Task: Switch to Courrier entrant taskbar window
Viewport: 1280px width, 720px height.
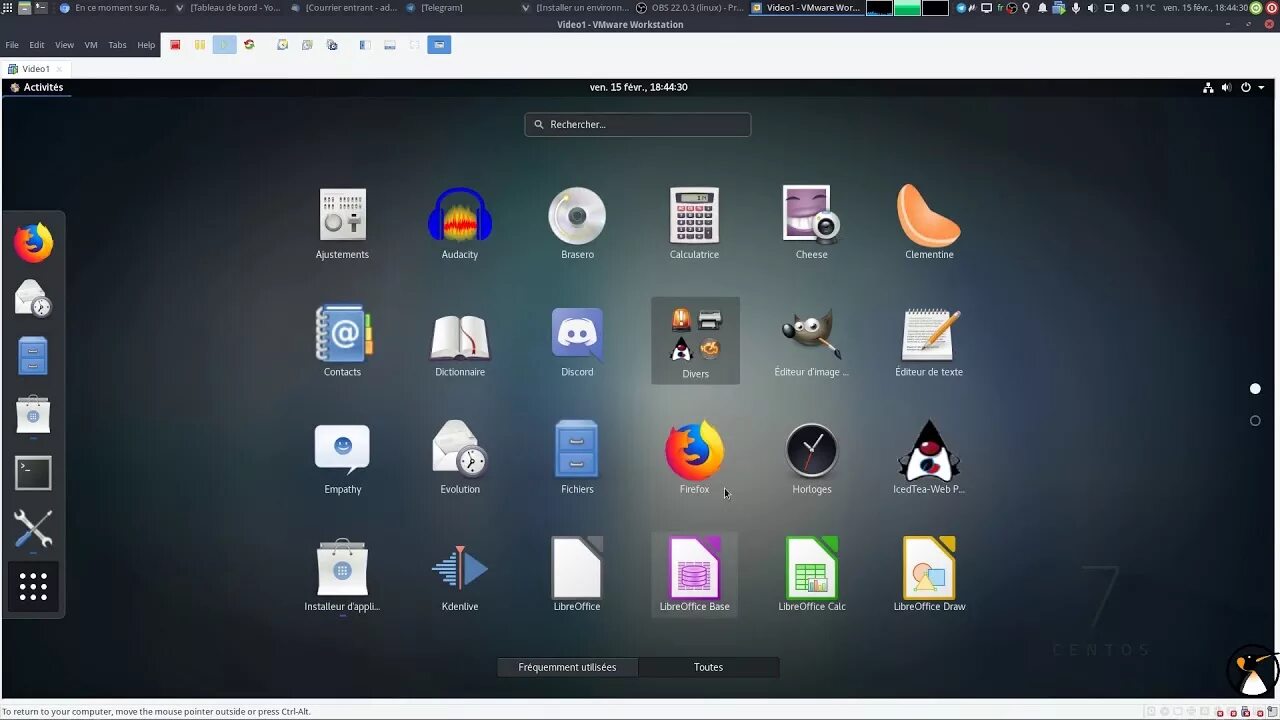Action: (345, 8)
